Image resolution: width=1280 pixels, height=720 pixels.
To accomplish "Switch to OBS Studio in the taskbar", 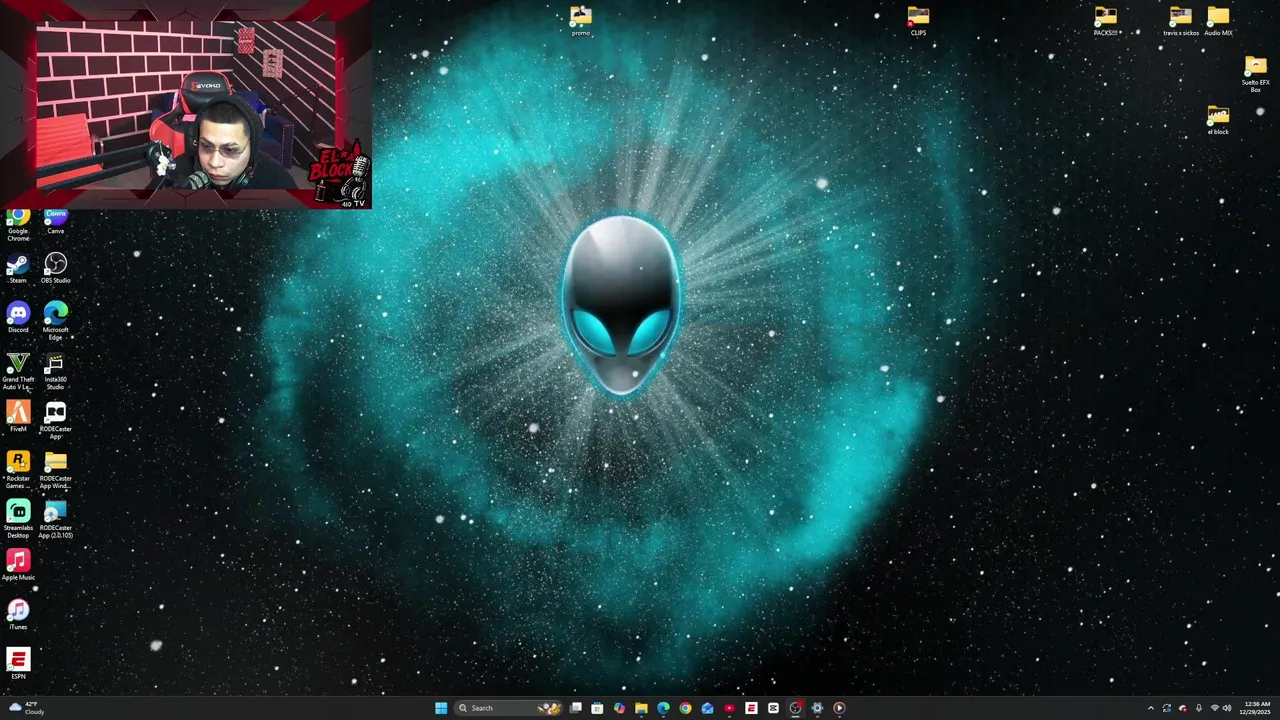I will (x=795, y=708).
